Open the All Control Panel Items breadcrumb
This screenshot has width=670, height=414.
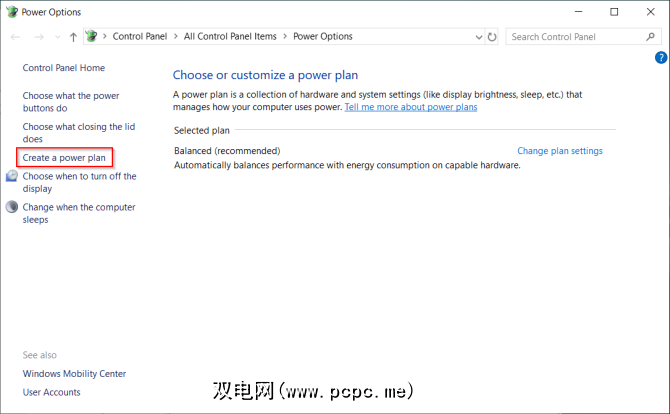coord(230,37)
